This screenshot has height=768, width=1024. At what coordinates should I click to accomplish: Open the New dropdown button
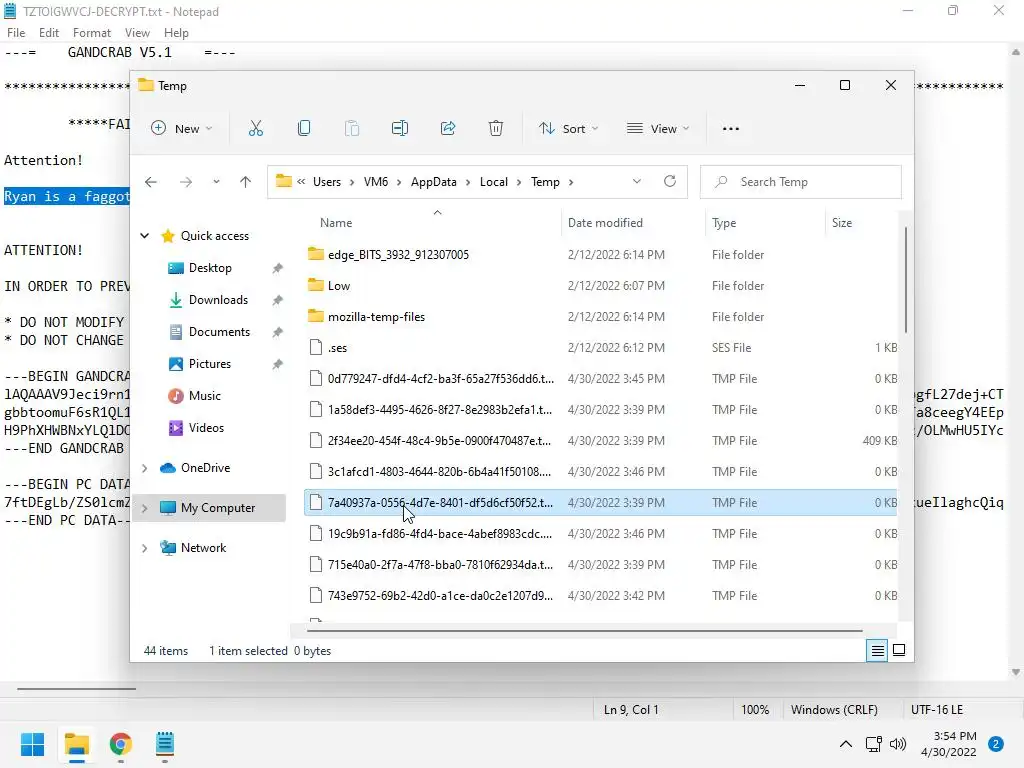[182, 129]
